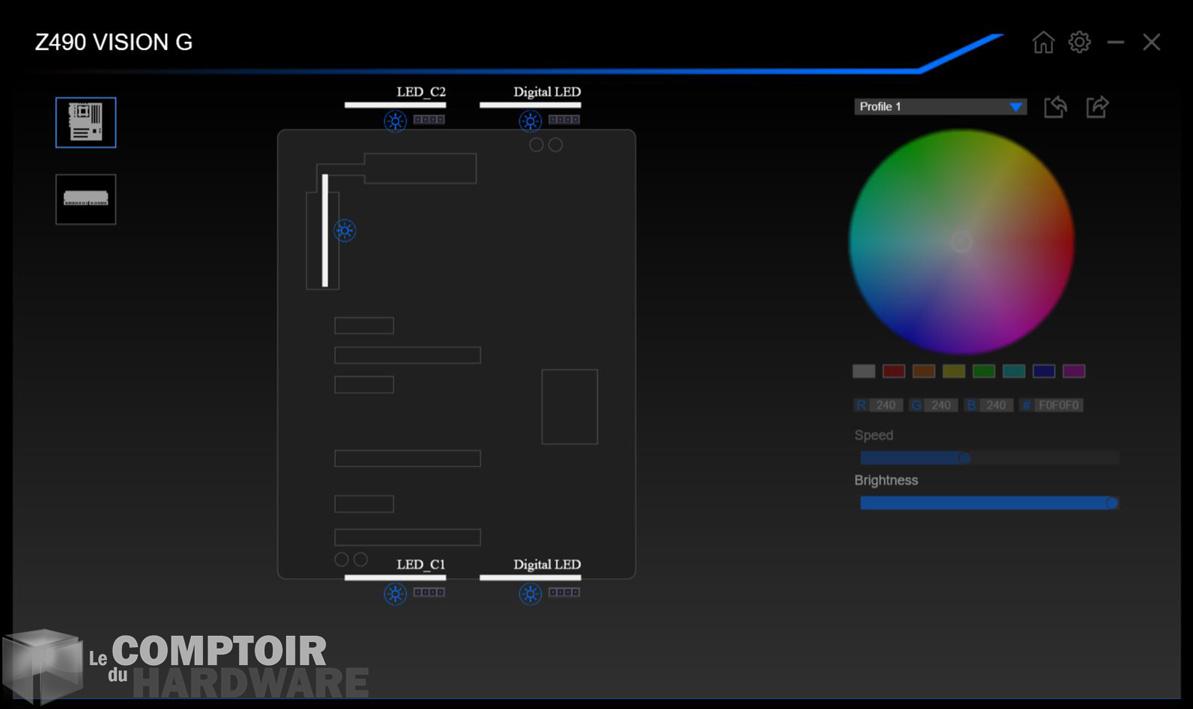Choose the yellow color swatch

[954, 371]
